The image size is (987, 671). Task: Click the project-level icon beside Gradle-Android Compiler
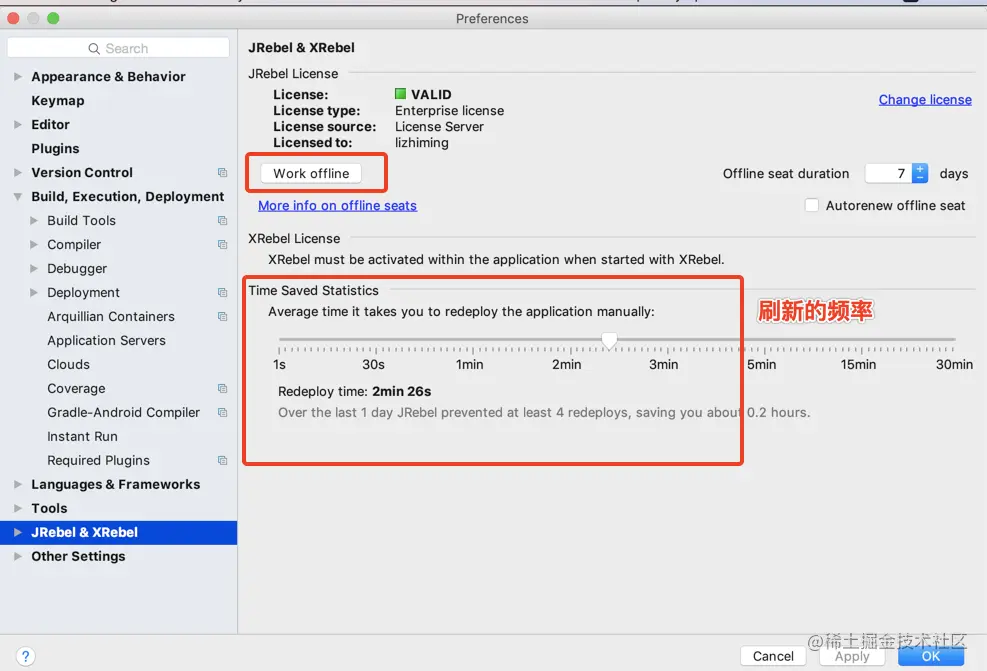[222, 412]
